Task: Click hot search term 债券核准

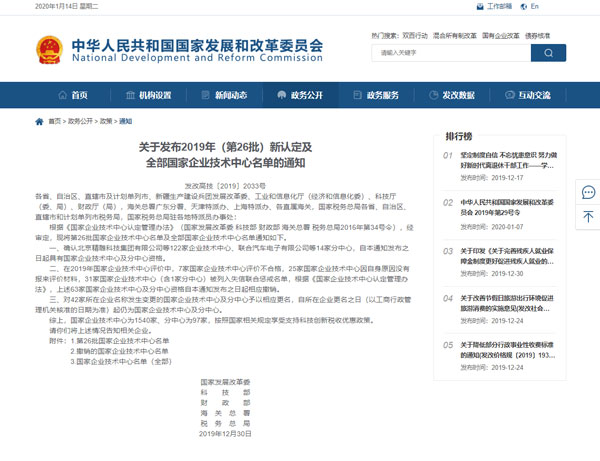Action: 537,36
